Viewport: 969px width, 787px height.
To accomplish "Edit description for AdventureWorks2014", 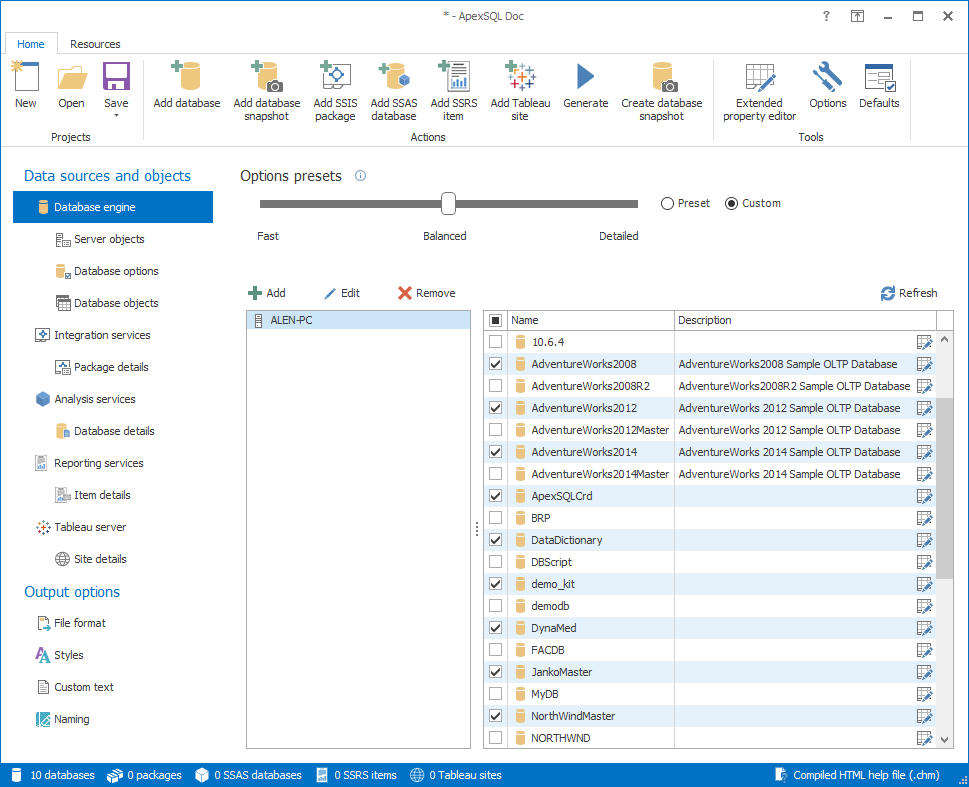I will (925, 452).
